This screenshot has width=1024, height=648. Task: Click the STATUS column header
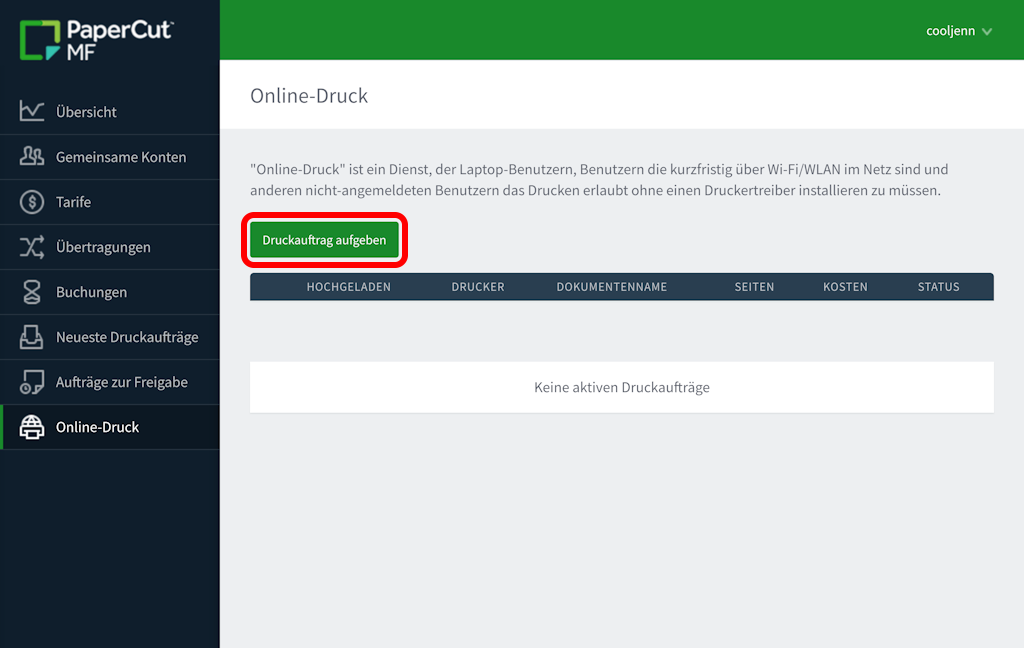pos(938,287)
